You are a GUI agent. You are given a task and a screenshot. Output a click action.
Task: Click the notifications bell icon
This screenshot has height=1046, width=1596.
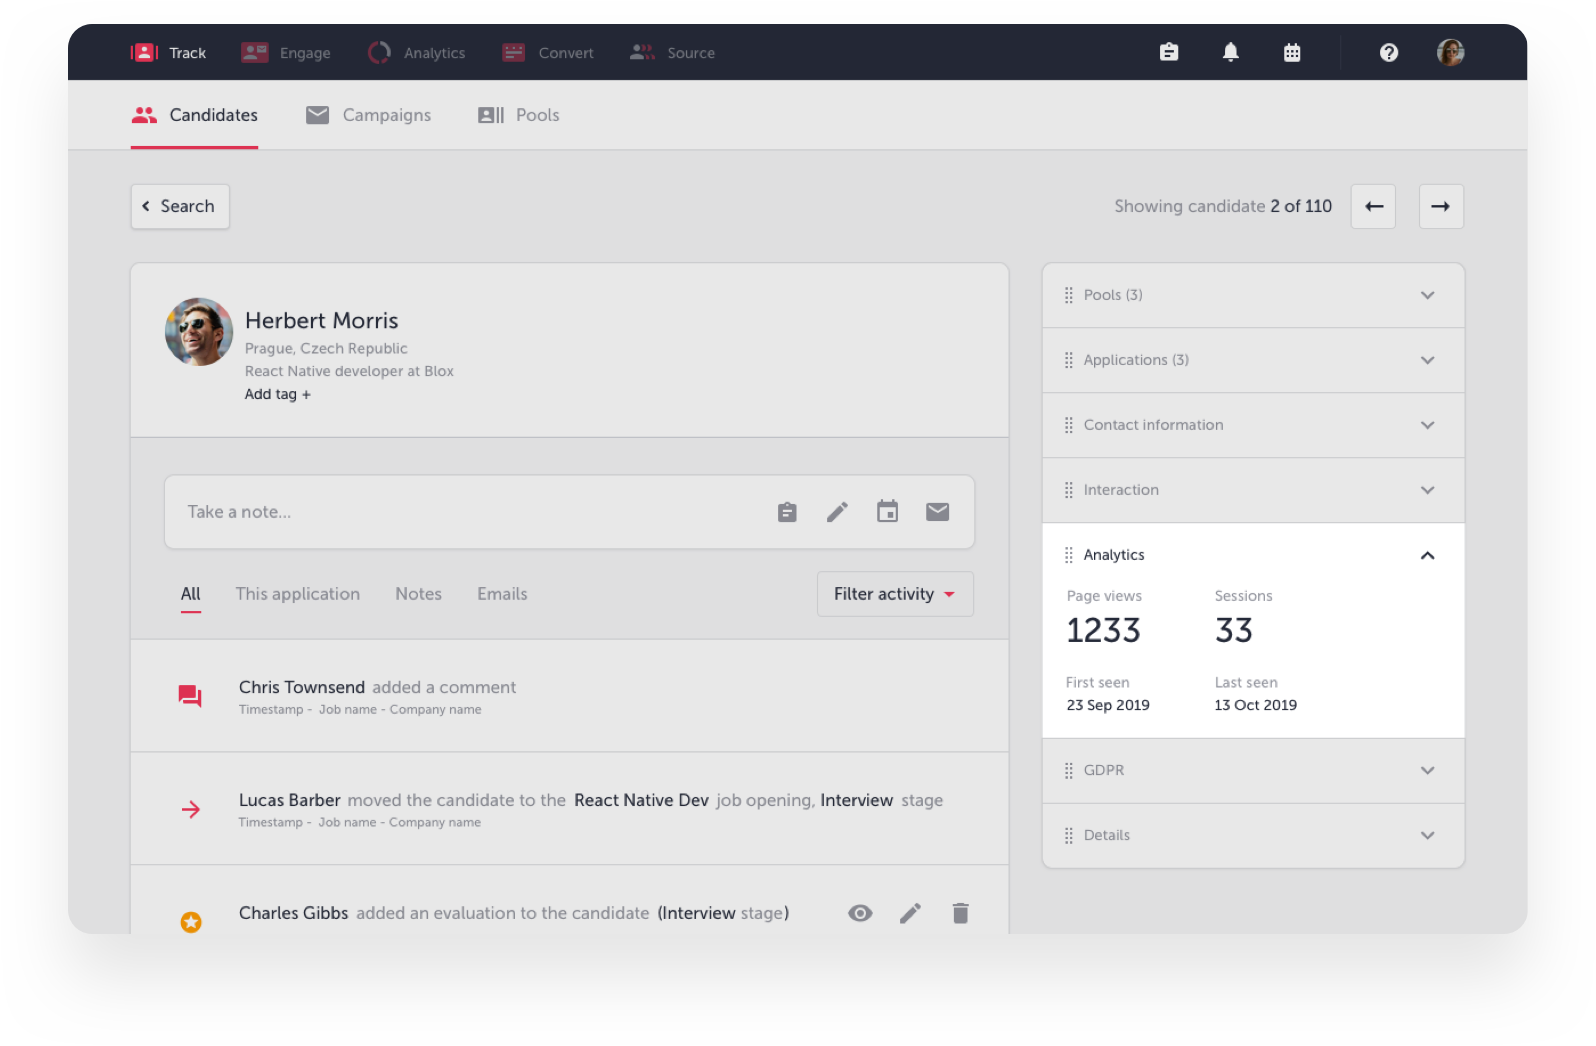(x=1230, y=52)
